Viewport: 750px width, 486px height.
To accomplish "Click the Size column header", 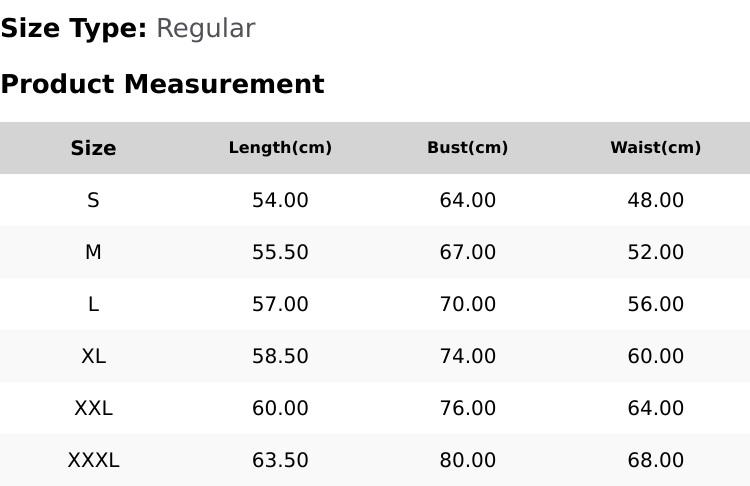I will pyautogui.click(x=93, y=148).
